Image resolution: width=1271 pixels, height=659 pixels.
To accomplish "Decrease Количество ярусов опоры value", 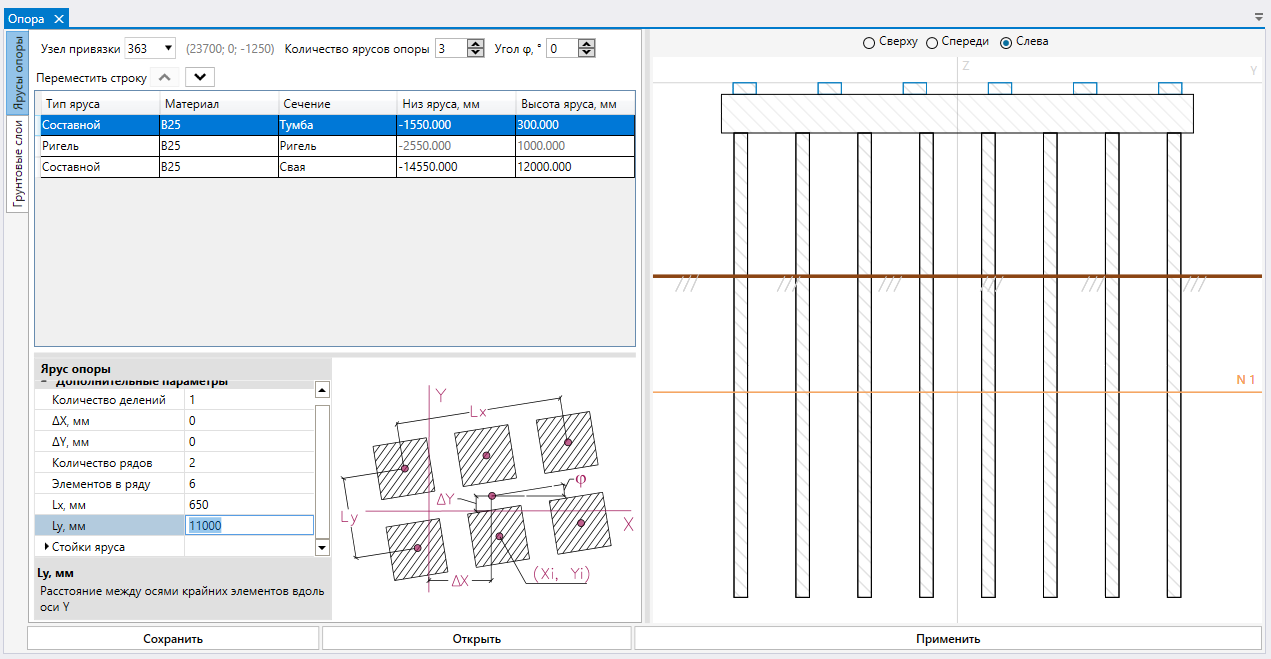I will [475, 53].
